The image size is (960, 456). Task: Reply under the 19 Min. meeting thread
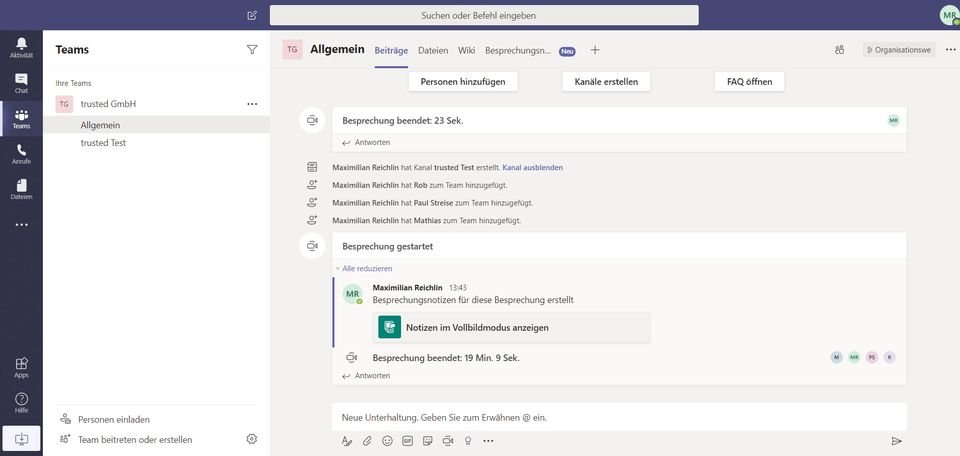point(366,376)
